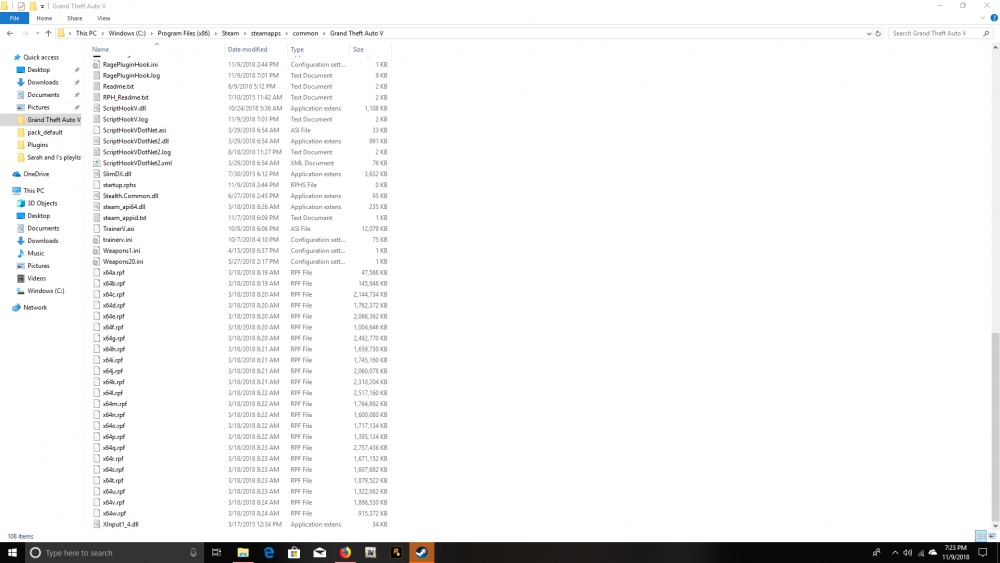The height and width of the screenshot is (563, 1000).
Task: Open Firefox from the taskbar
Action: (345, 553)
